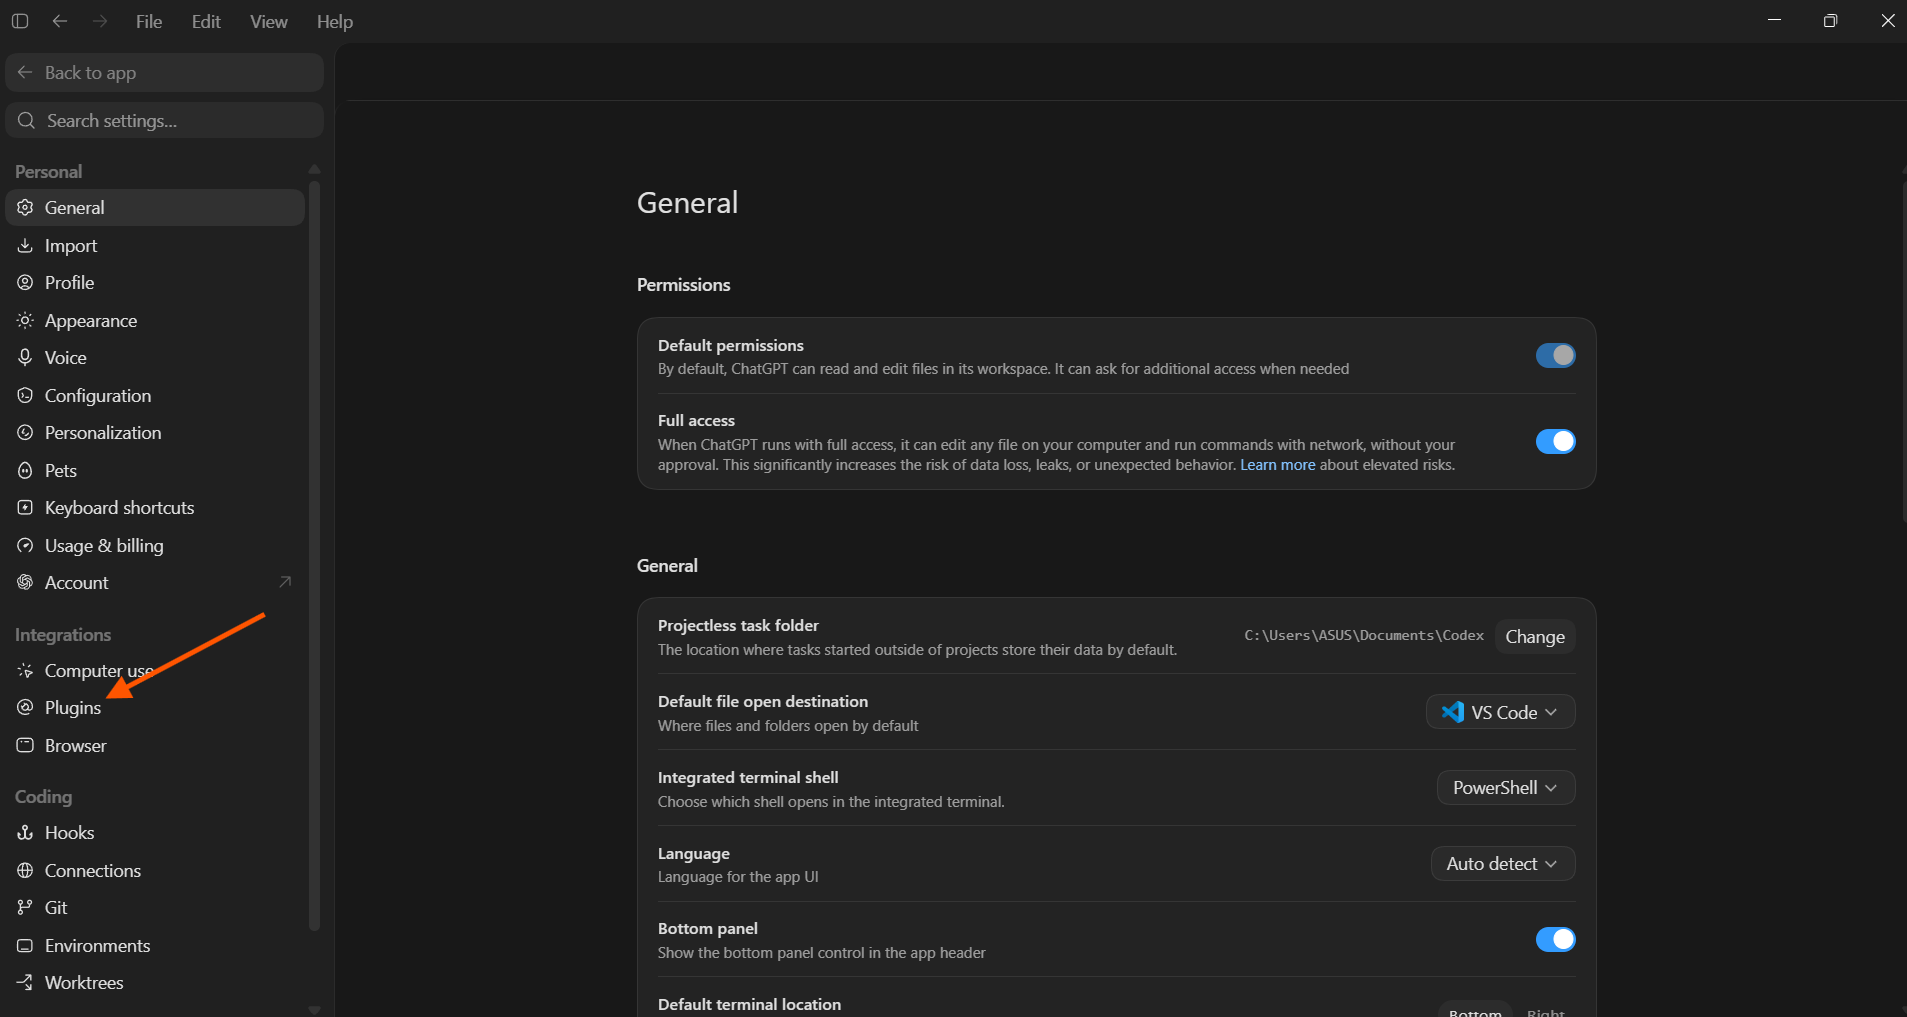Turn off the Full access switch

pyautogui.click(x=1555, y=441)
